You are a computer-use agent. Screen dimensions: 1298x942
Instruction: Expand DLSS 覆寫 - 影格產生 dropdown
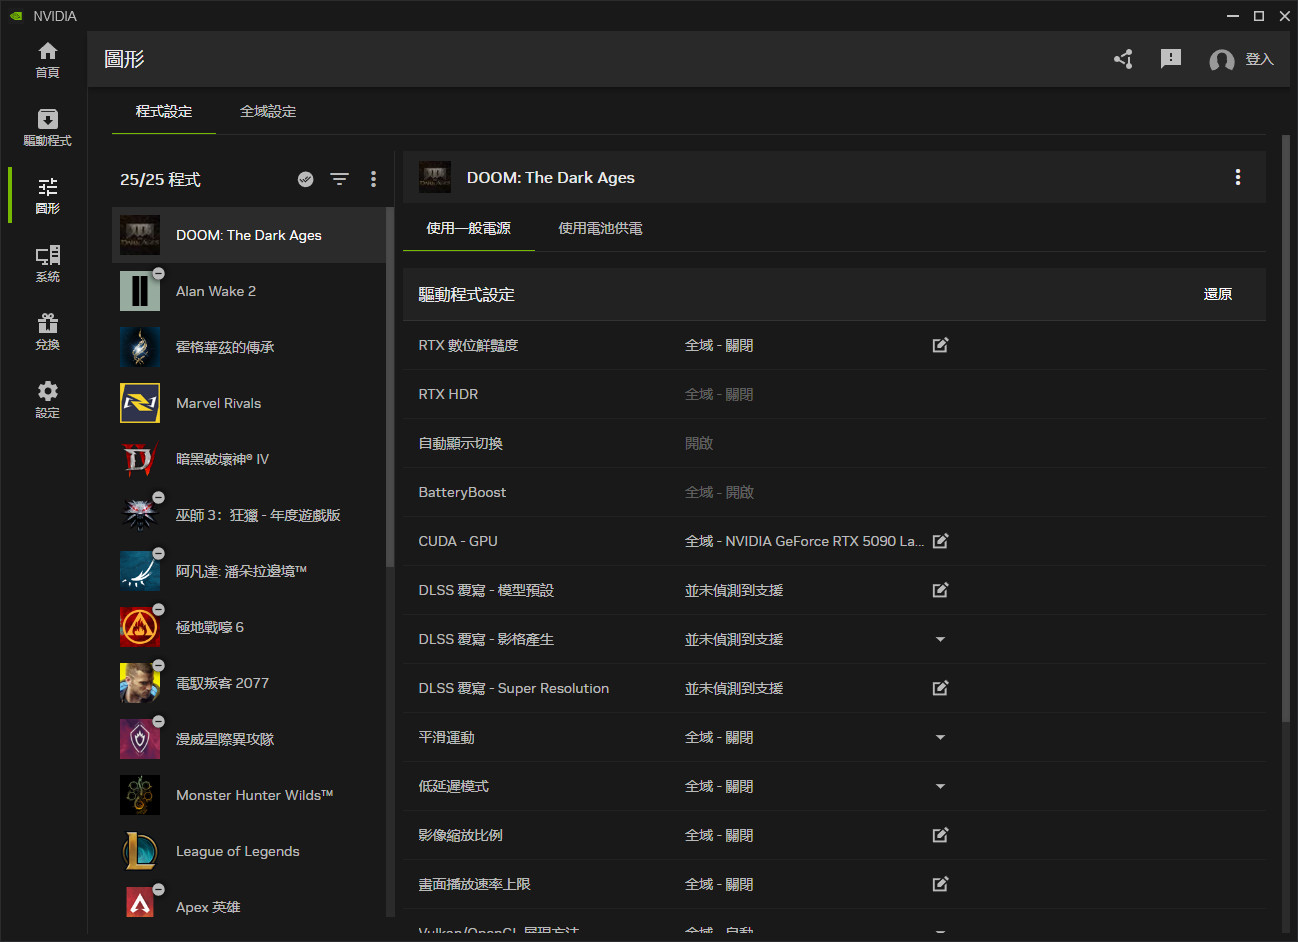click(940, 639)
